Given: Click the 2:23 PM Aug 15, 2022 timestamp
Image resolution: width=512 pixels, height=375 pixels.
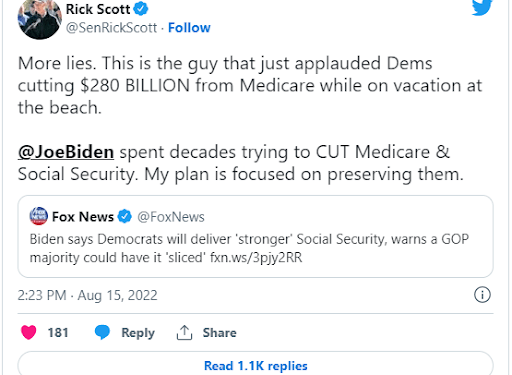Looking at the screenshot, I should click(87, 295).
